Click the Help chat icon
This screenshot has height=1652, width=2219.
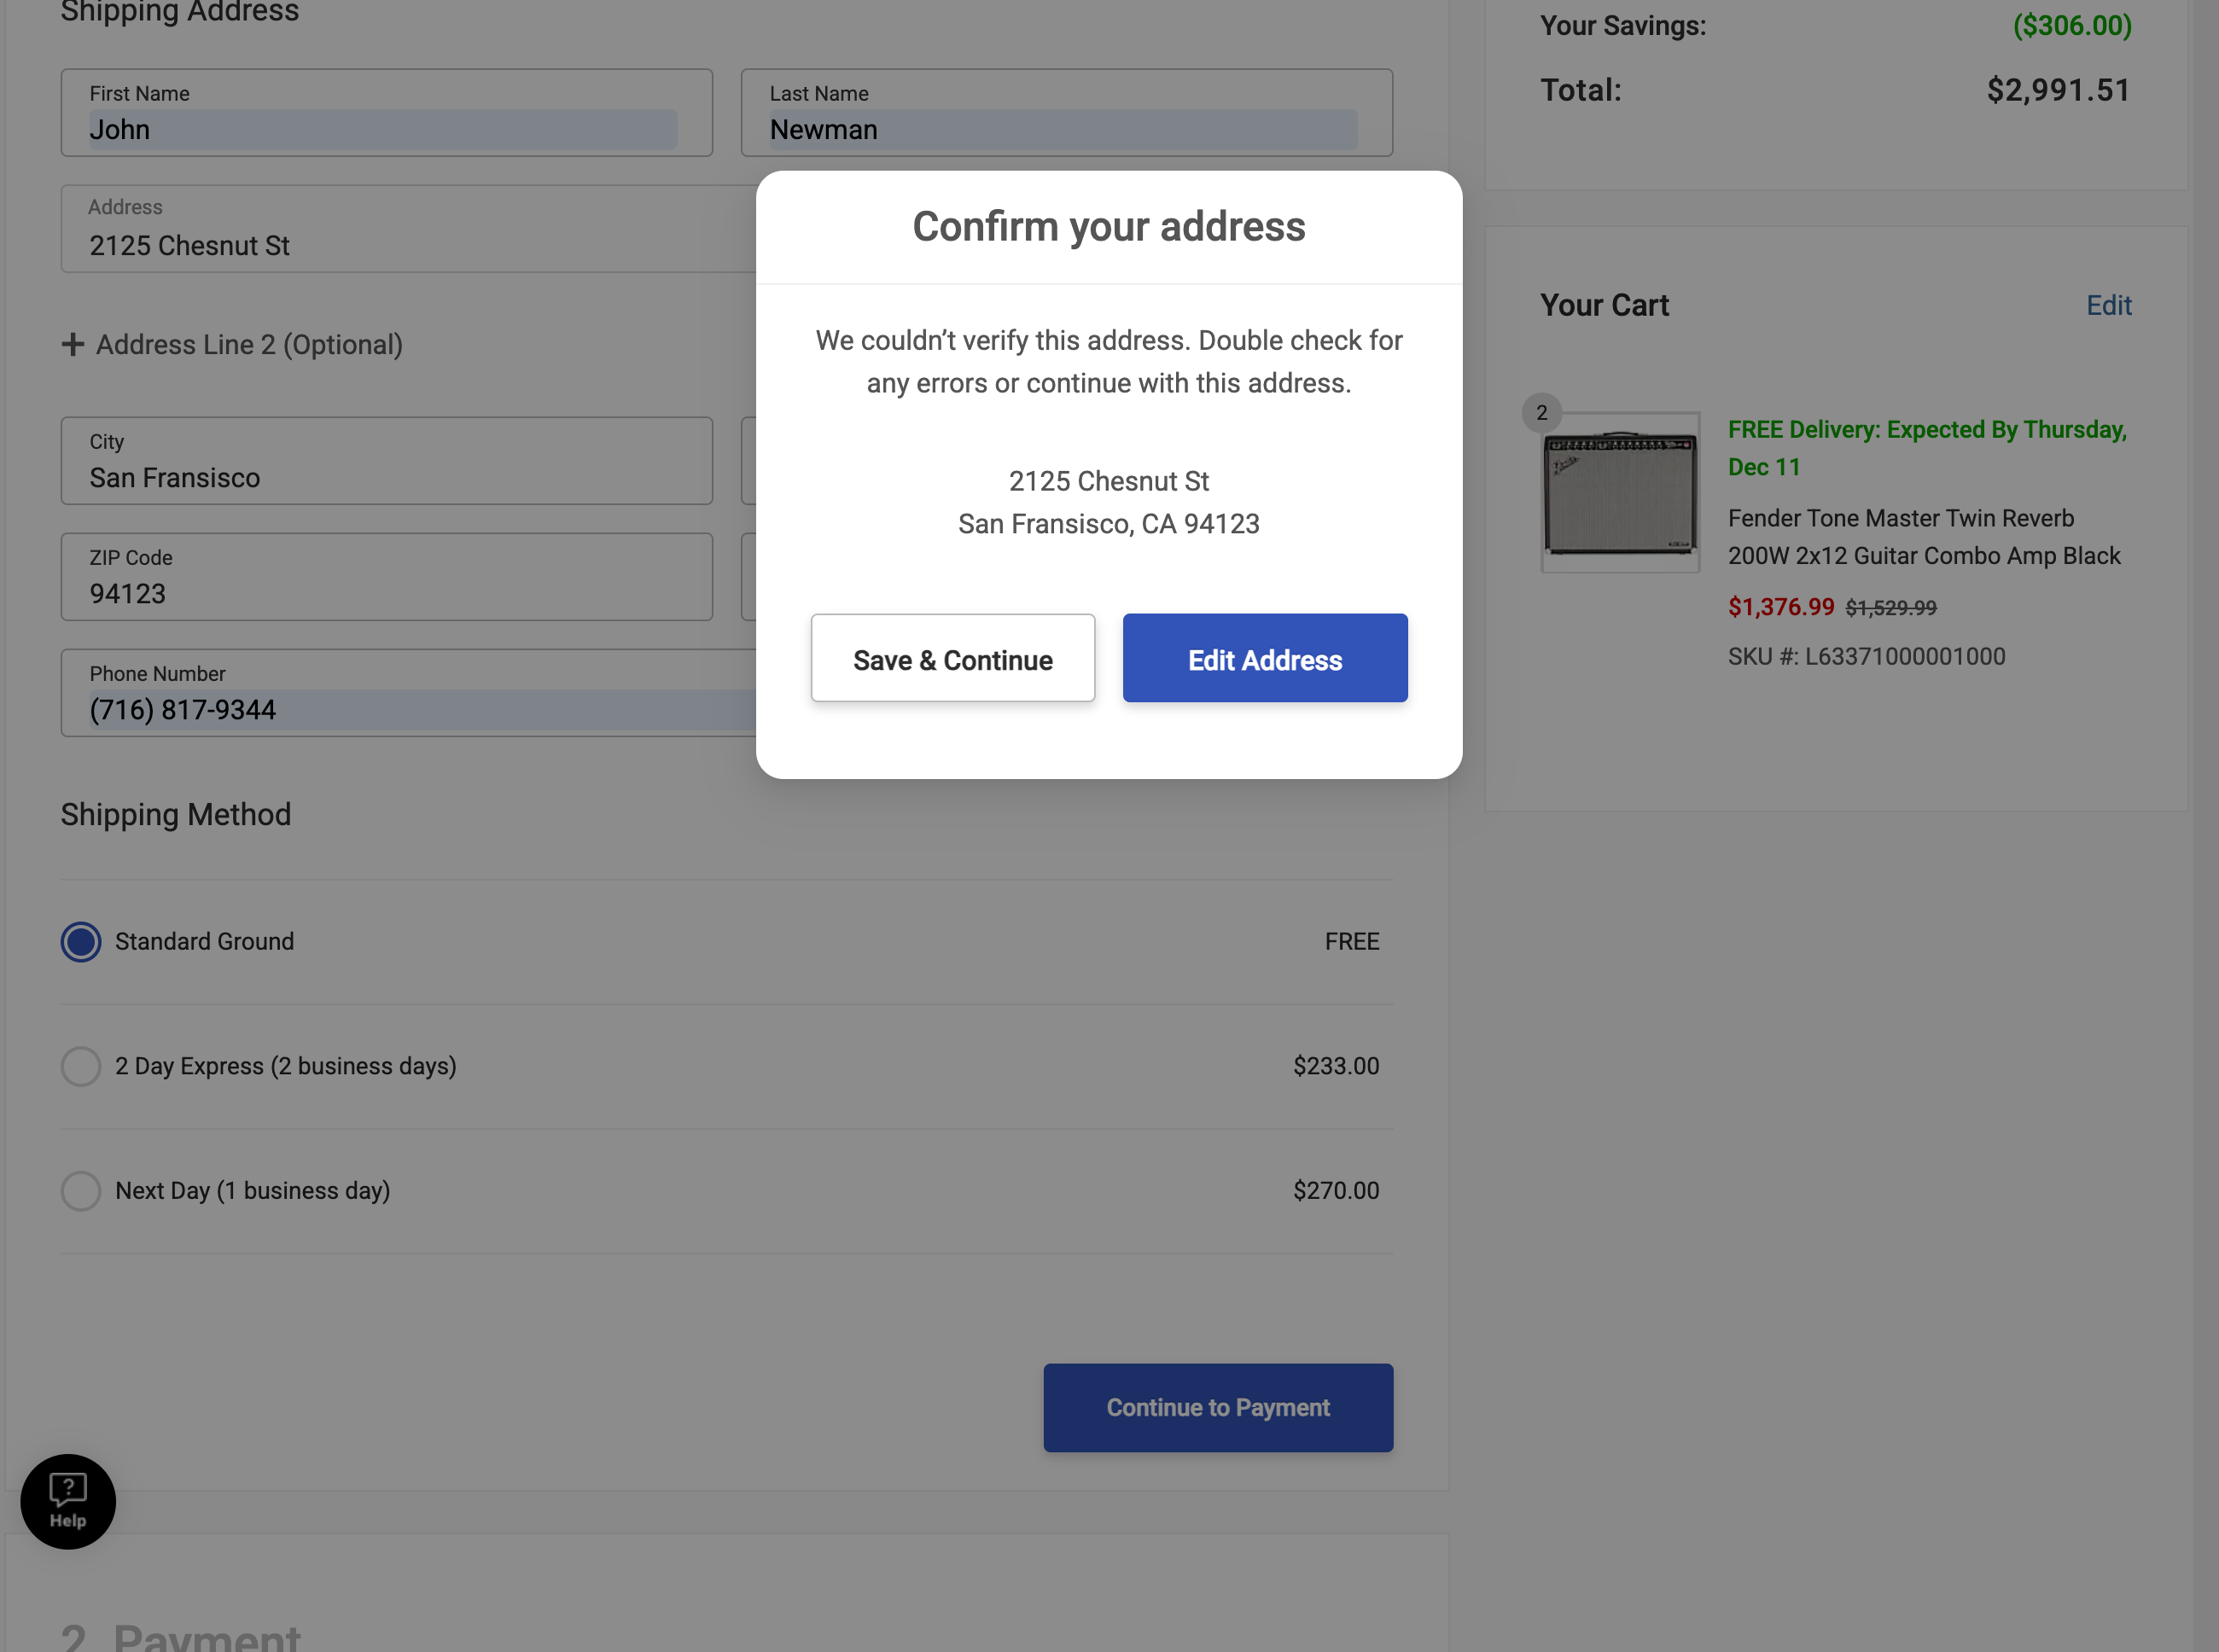click(68, 1500)
